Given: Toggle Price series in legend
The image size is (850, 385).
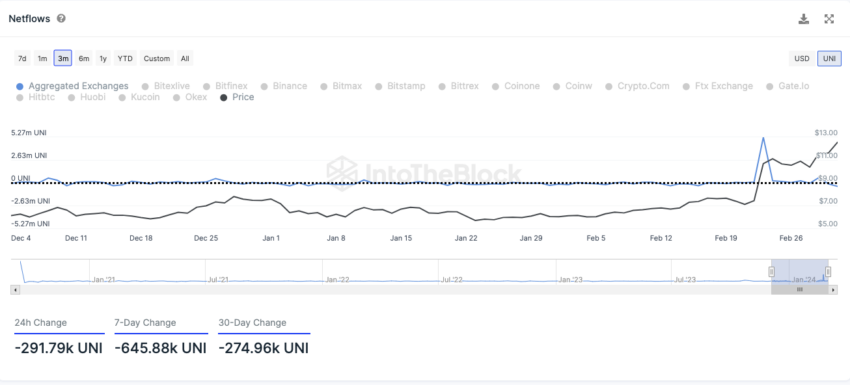Looking at the screenshot, I should [x=237, y=97].
